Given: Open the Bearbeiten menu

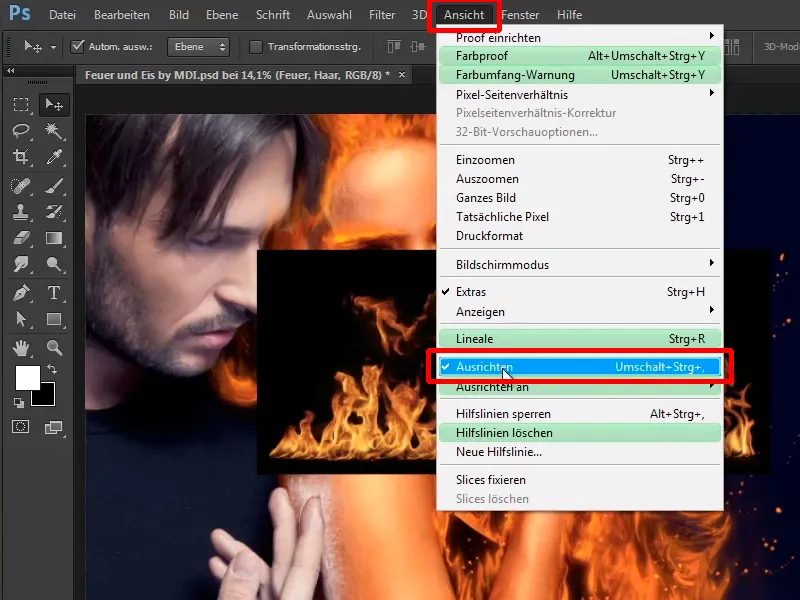Looking at the screenshot, I should click(122, 15).
